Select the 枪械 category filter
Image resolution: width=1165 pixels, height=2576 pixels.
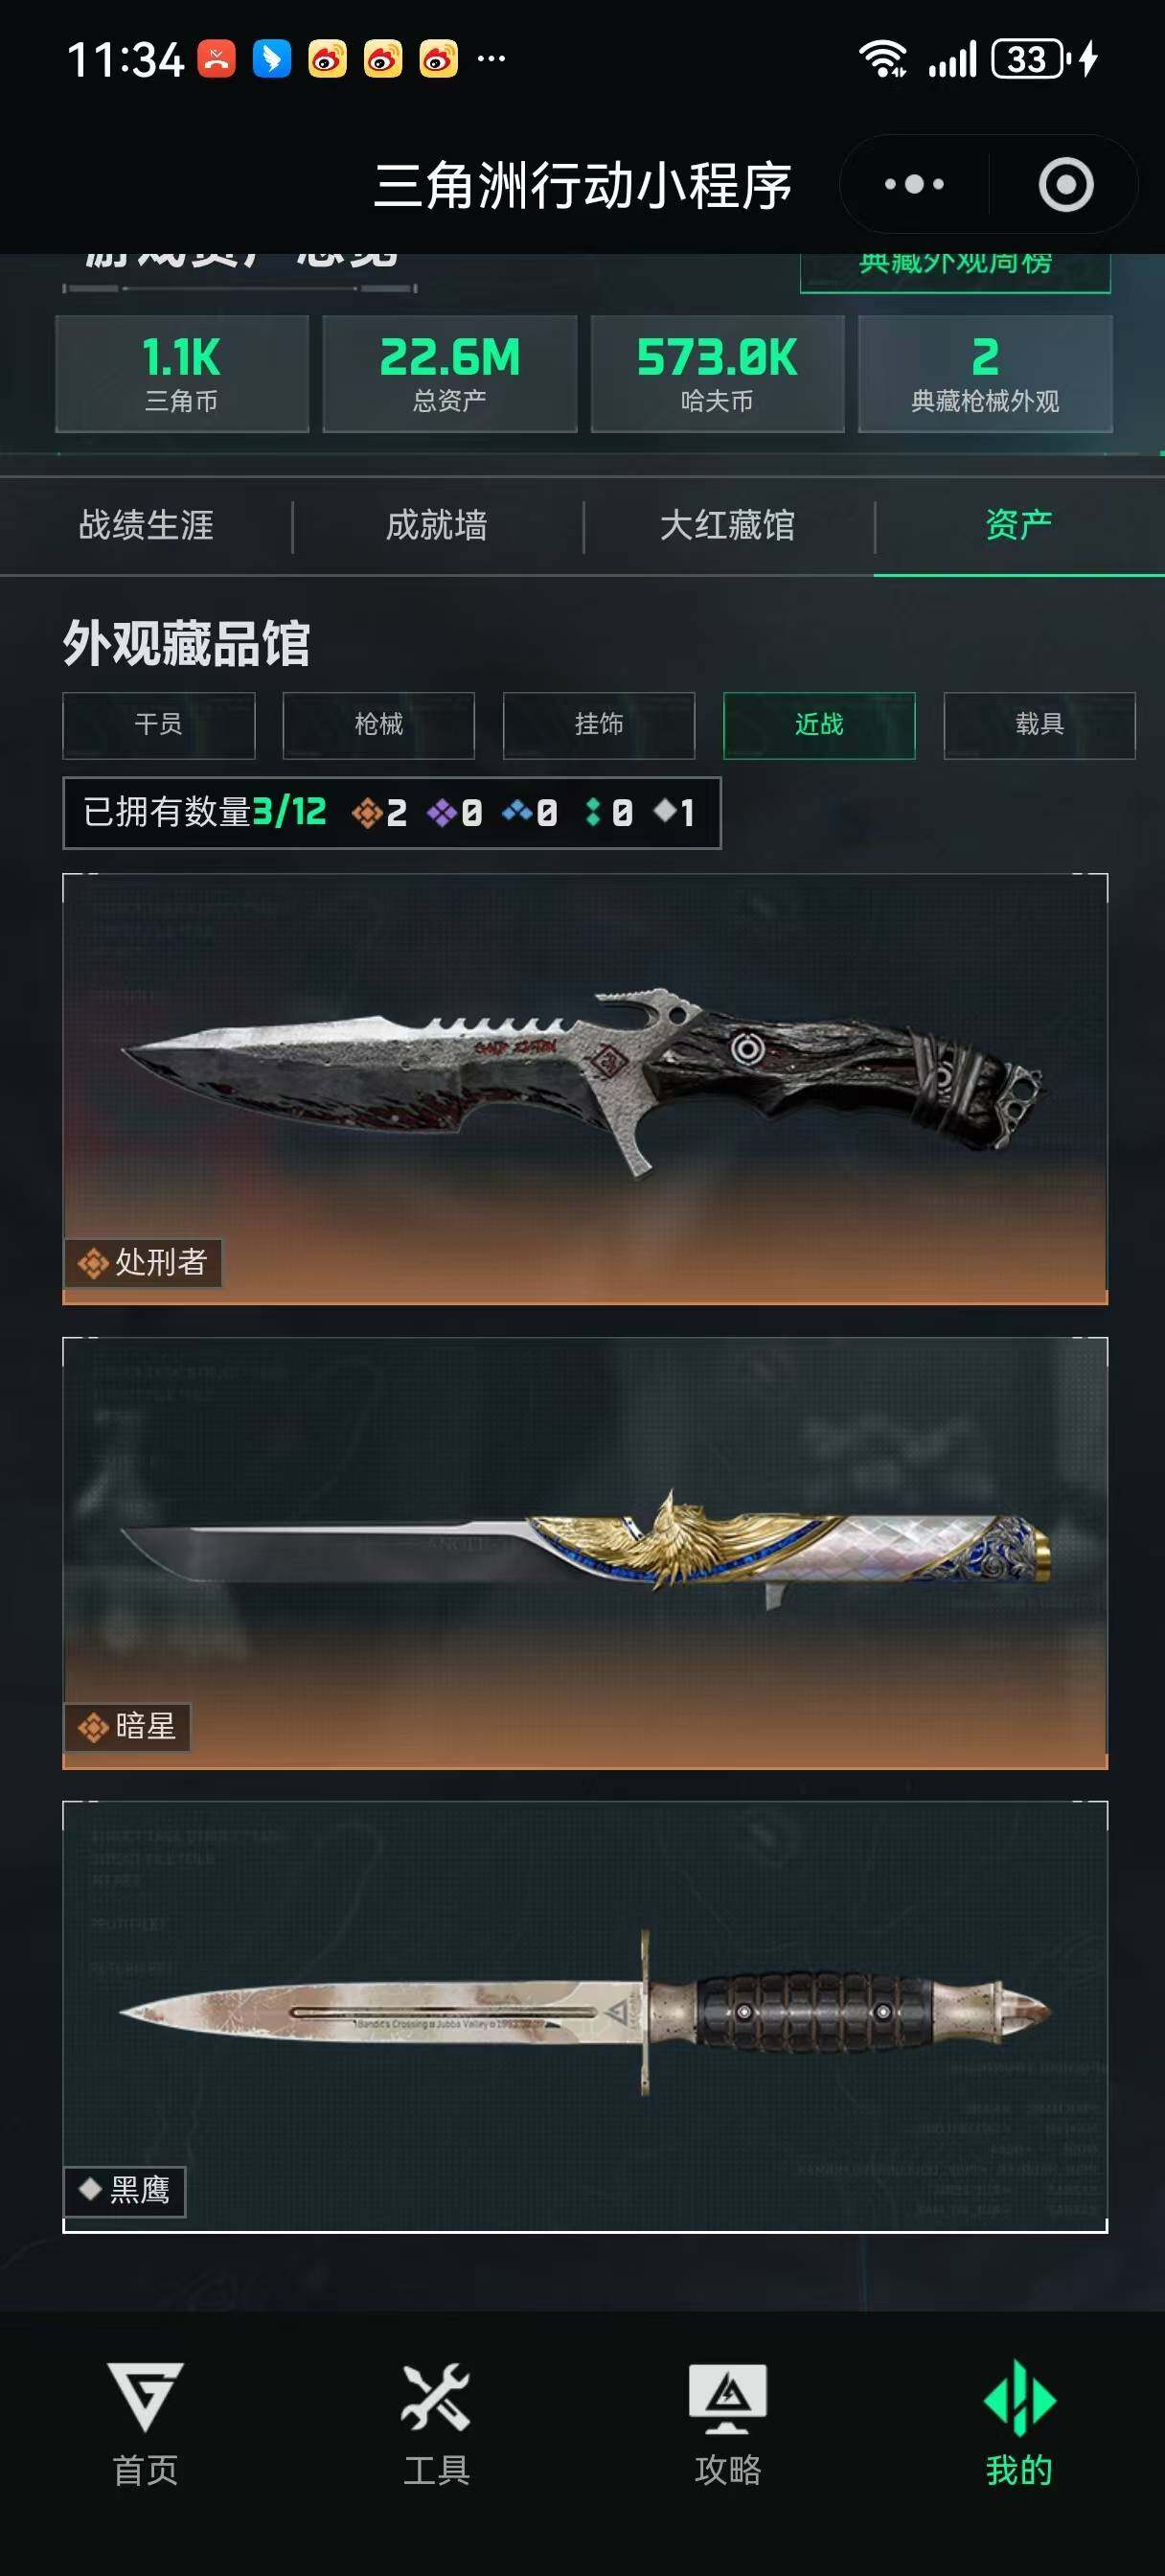(379, 725)
